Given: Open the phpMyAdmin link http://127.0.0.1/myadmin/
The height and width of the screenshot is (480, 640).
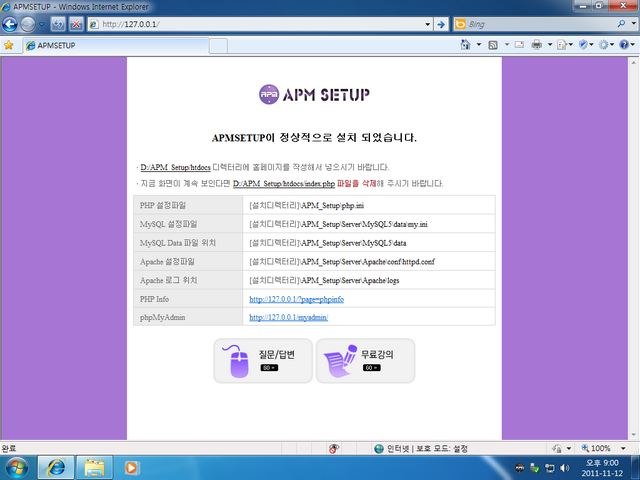Looking at the screenshot, I should pos(289,317).
